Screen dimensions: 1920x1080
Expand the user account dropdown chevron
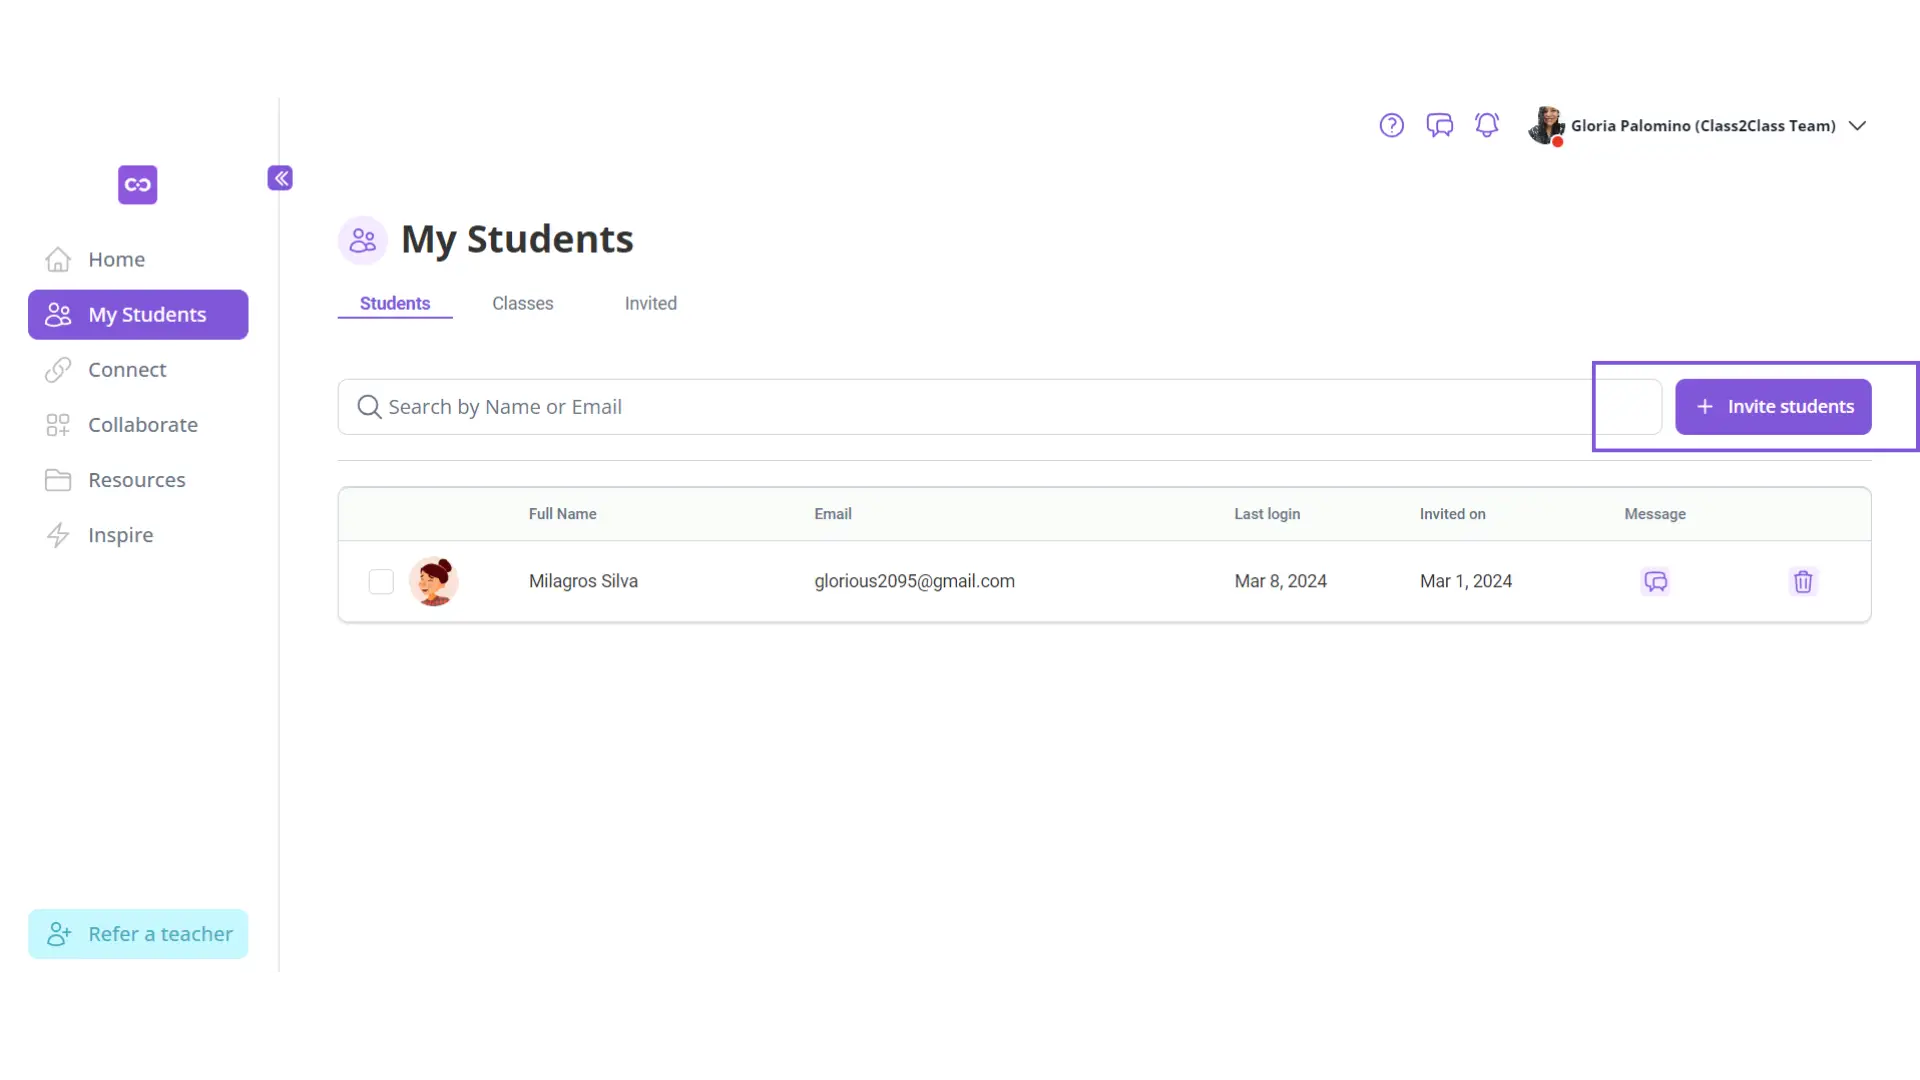click(1857, 126)
